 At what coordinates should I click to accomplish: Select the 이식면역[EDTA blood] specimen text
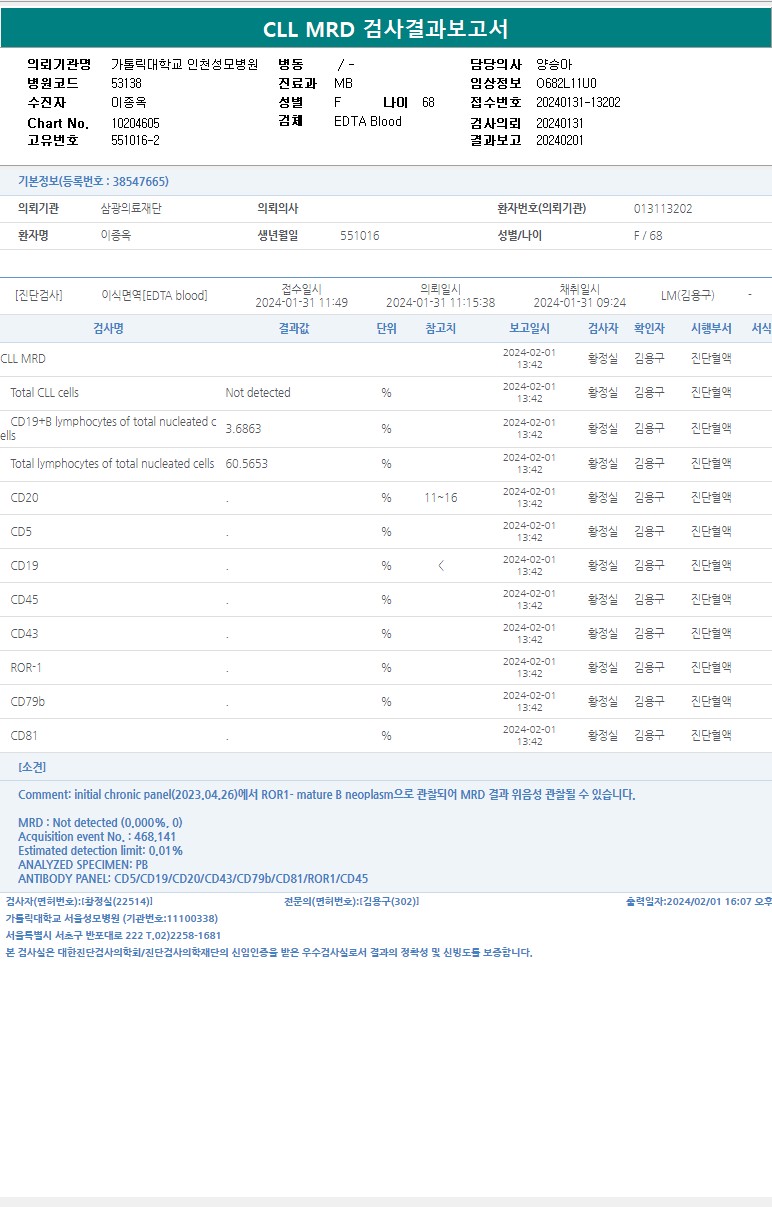pos(154,296)
